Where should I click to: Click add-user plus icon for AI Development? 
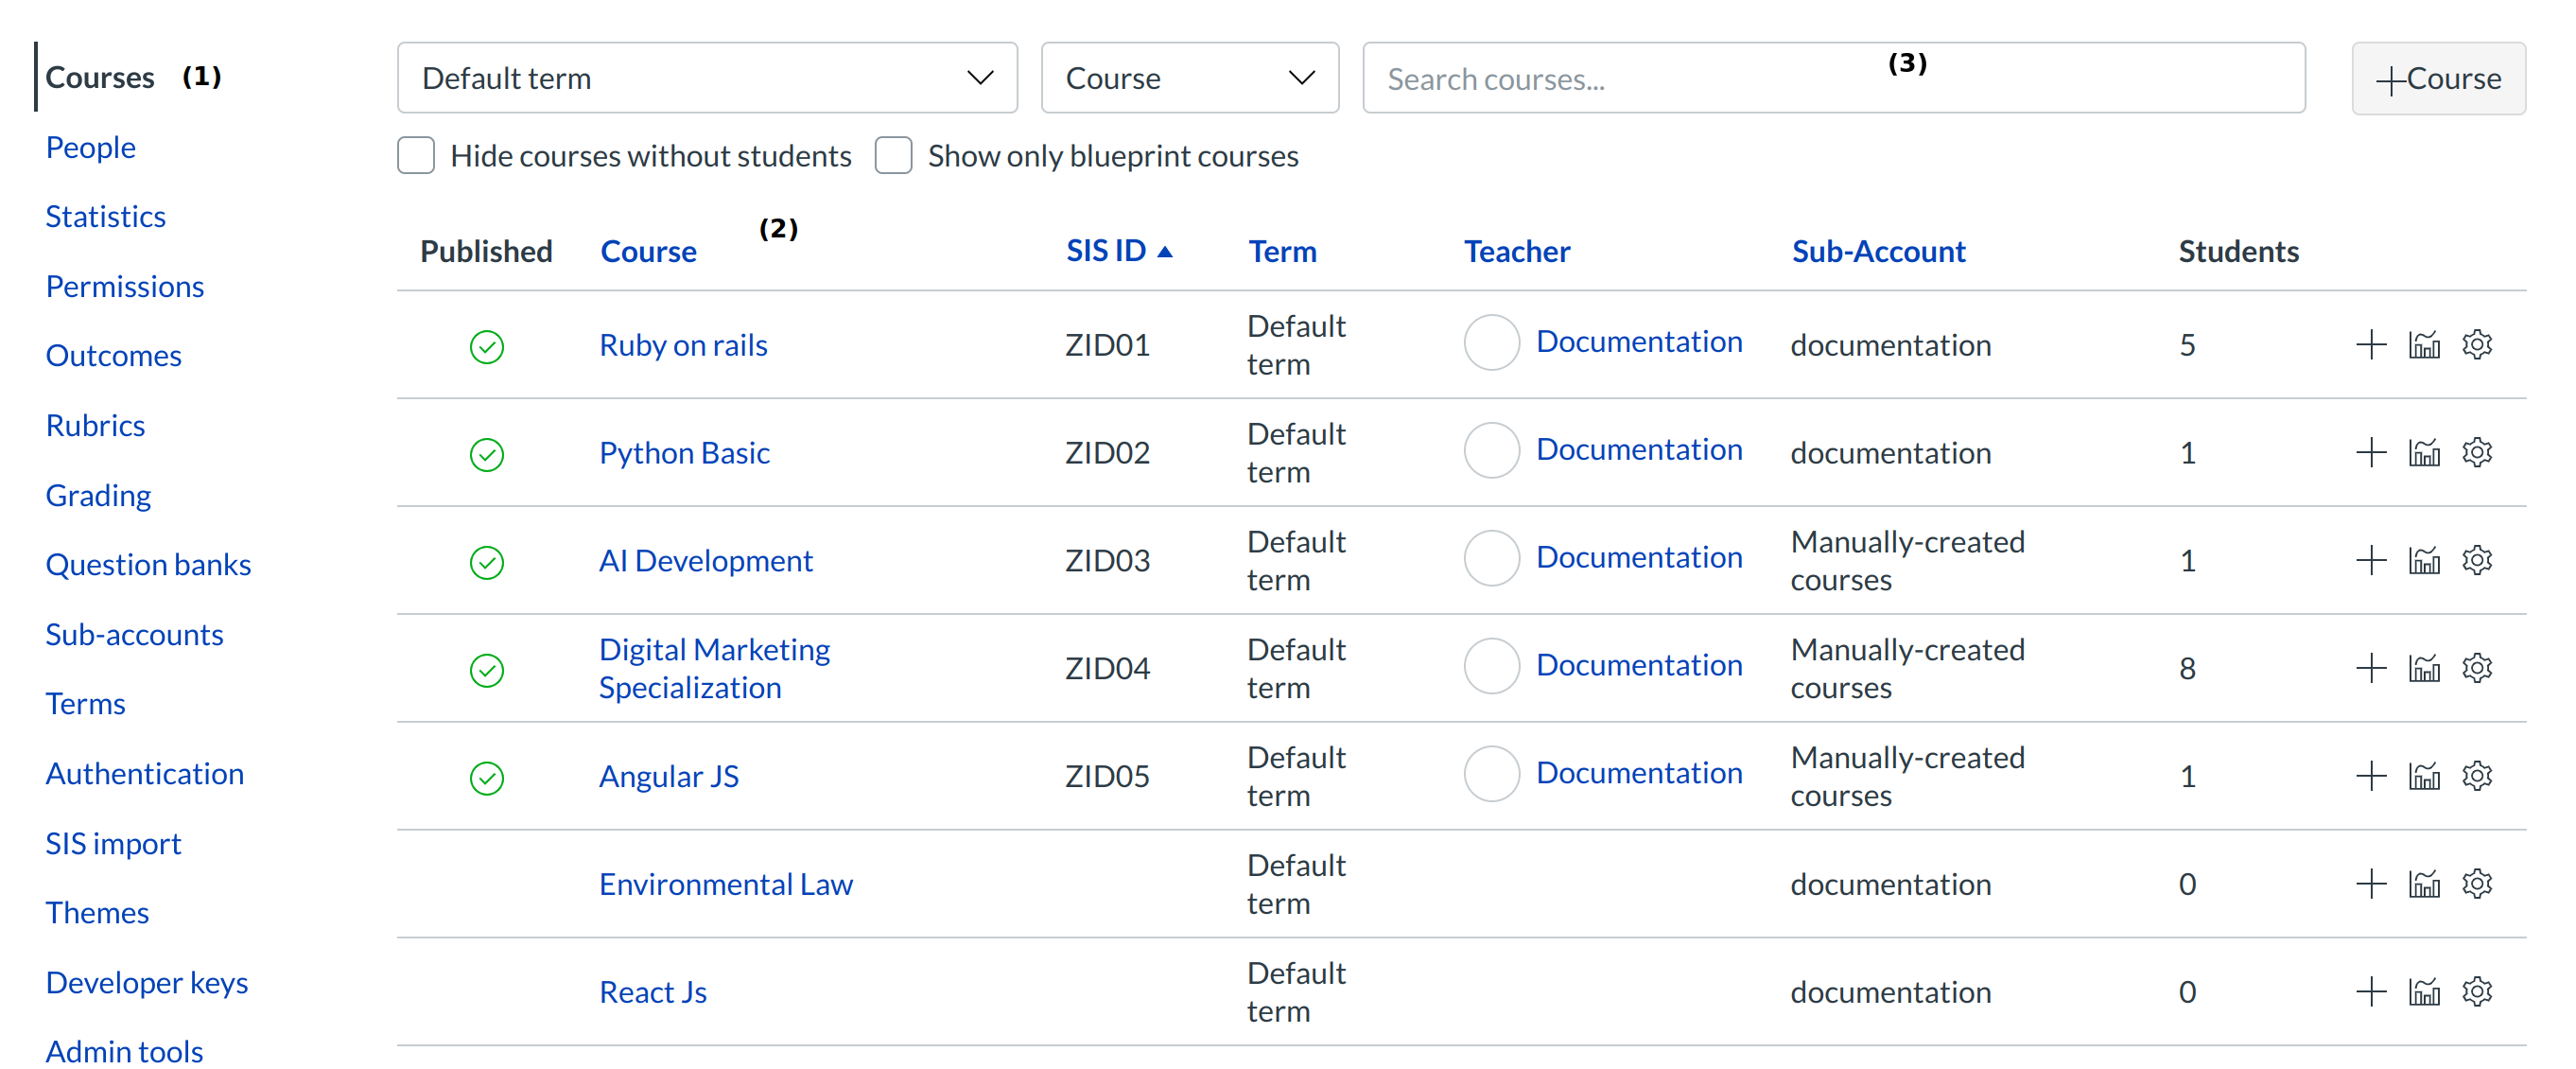coord(2370,560)
